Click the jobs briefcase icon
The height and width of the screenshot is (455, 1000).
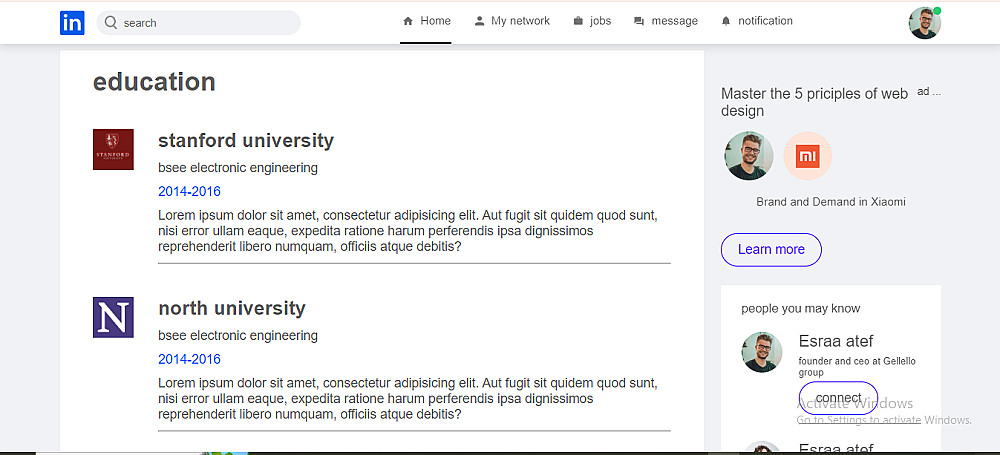coord(578,21)
